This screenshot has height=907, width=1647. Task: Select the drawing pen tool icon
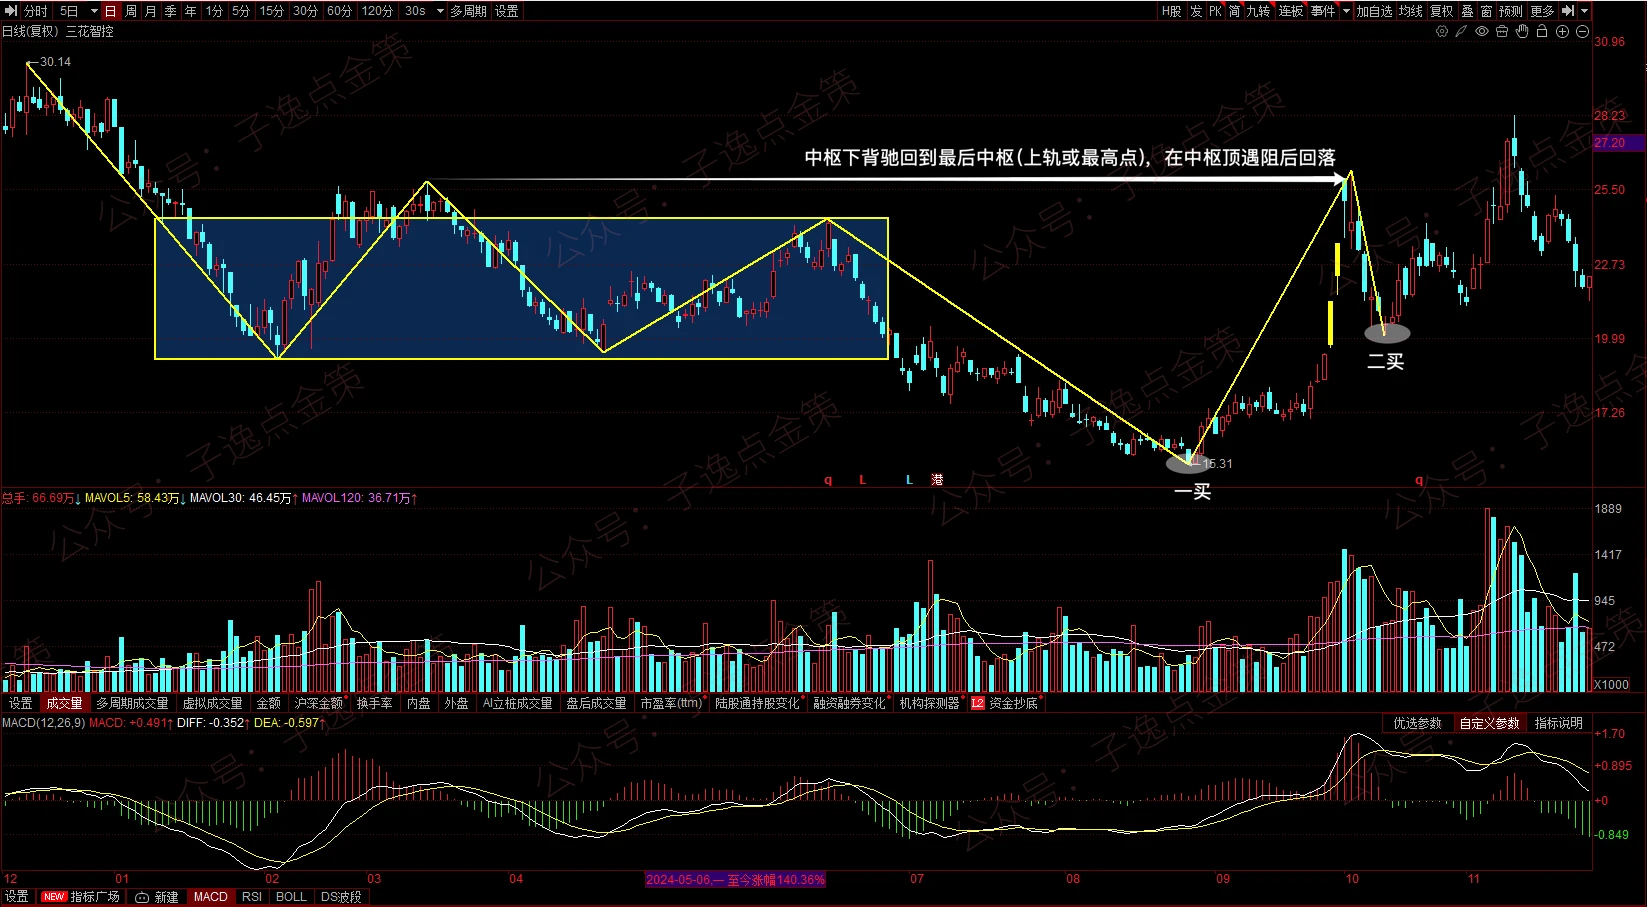coord(1461,32)
